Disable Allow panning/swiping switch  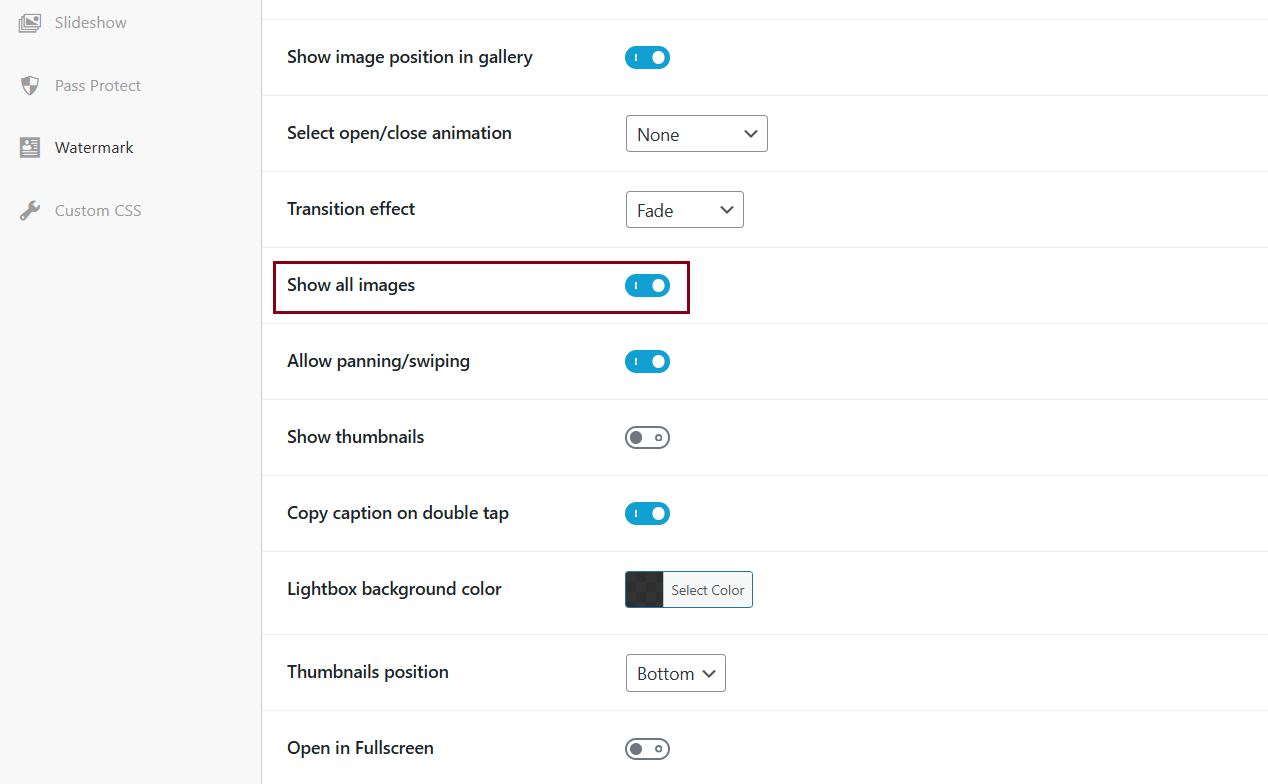pos(647,362)
